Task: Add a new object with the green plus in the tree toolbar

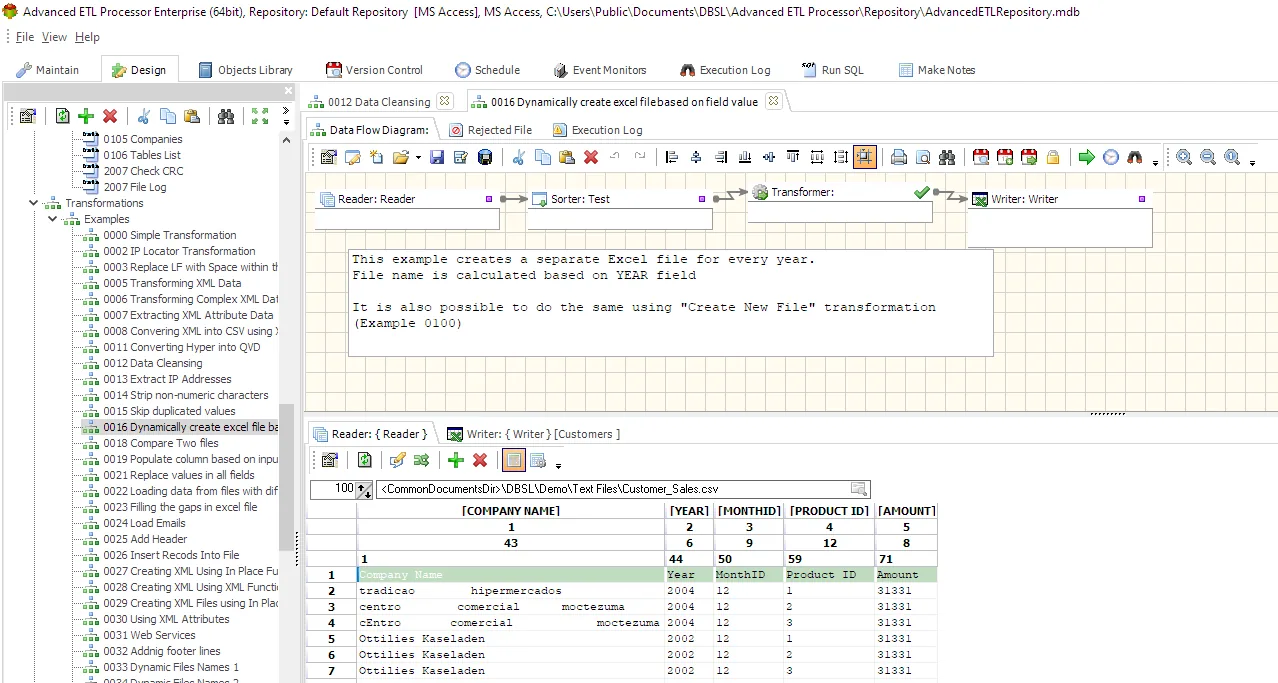Action: pyautogui.click(x=86, y=116)
